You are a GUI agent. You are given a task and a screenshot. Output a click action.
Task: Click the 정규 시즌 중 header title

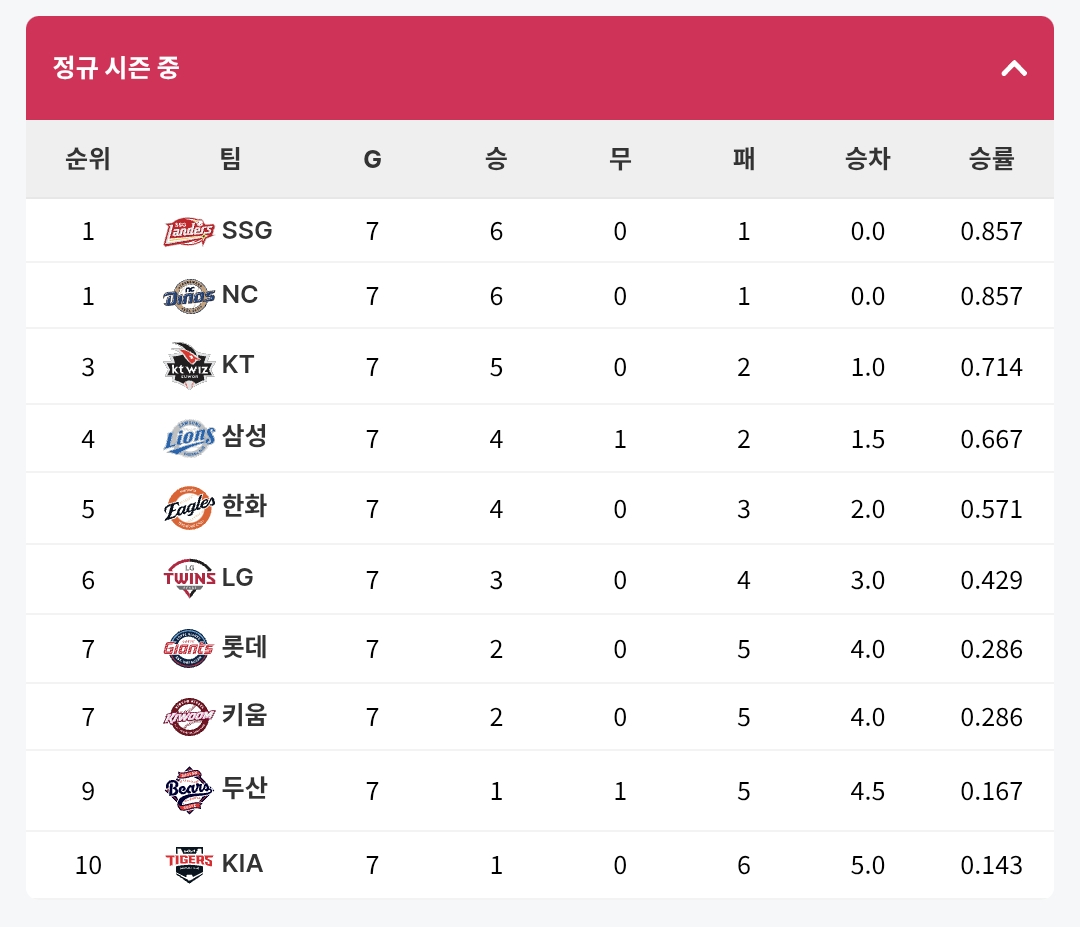pos(116,68)
